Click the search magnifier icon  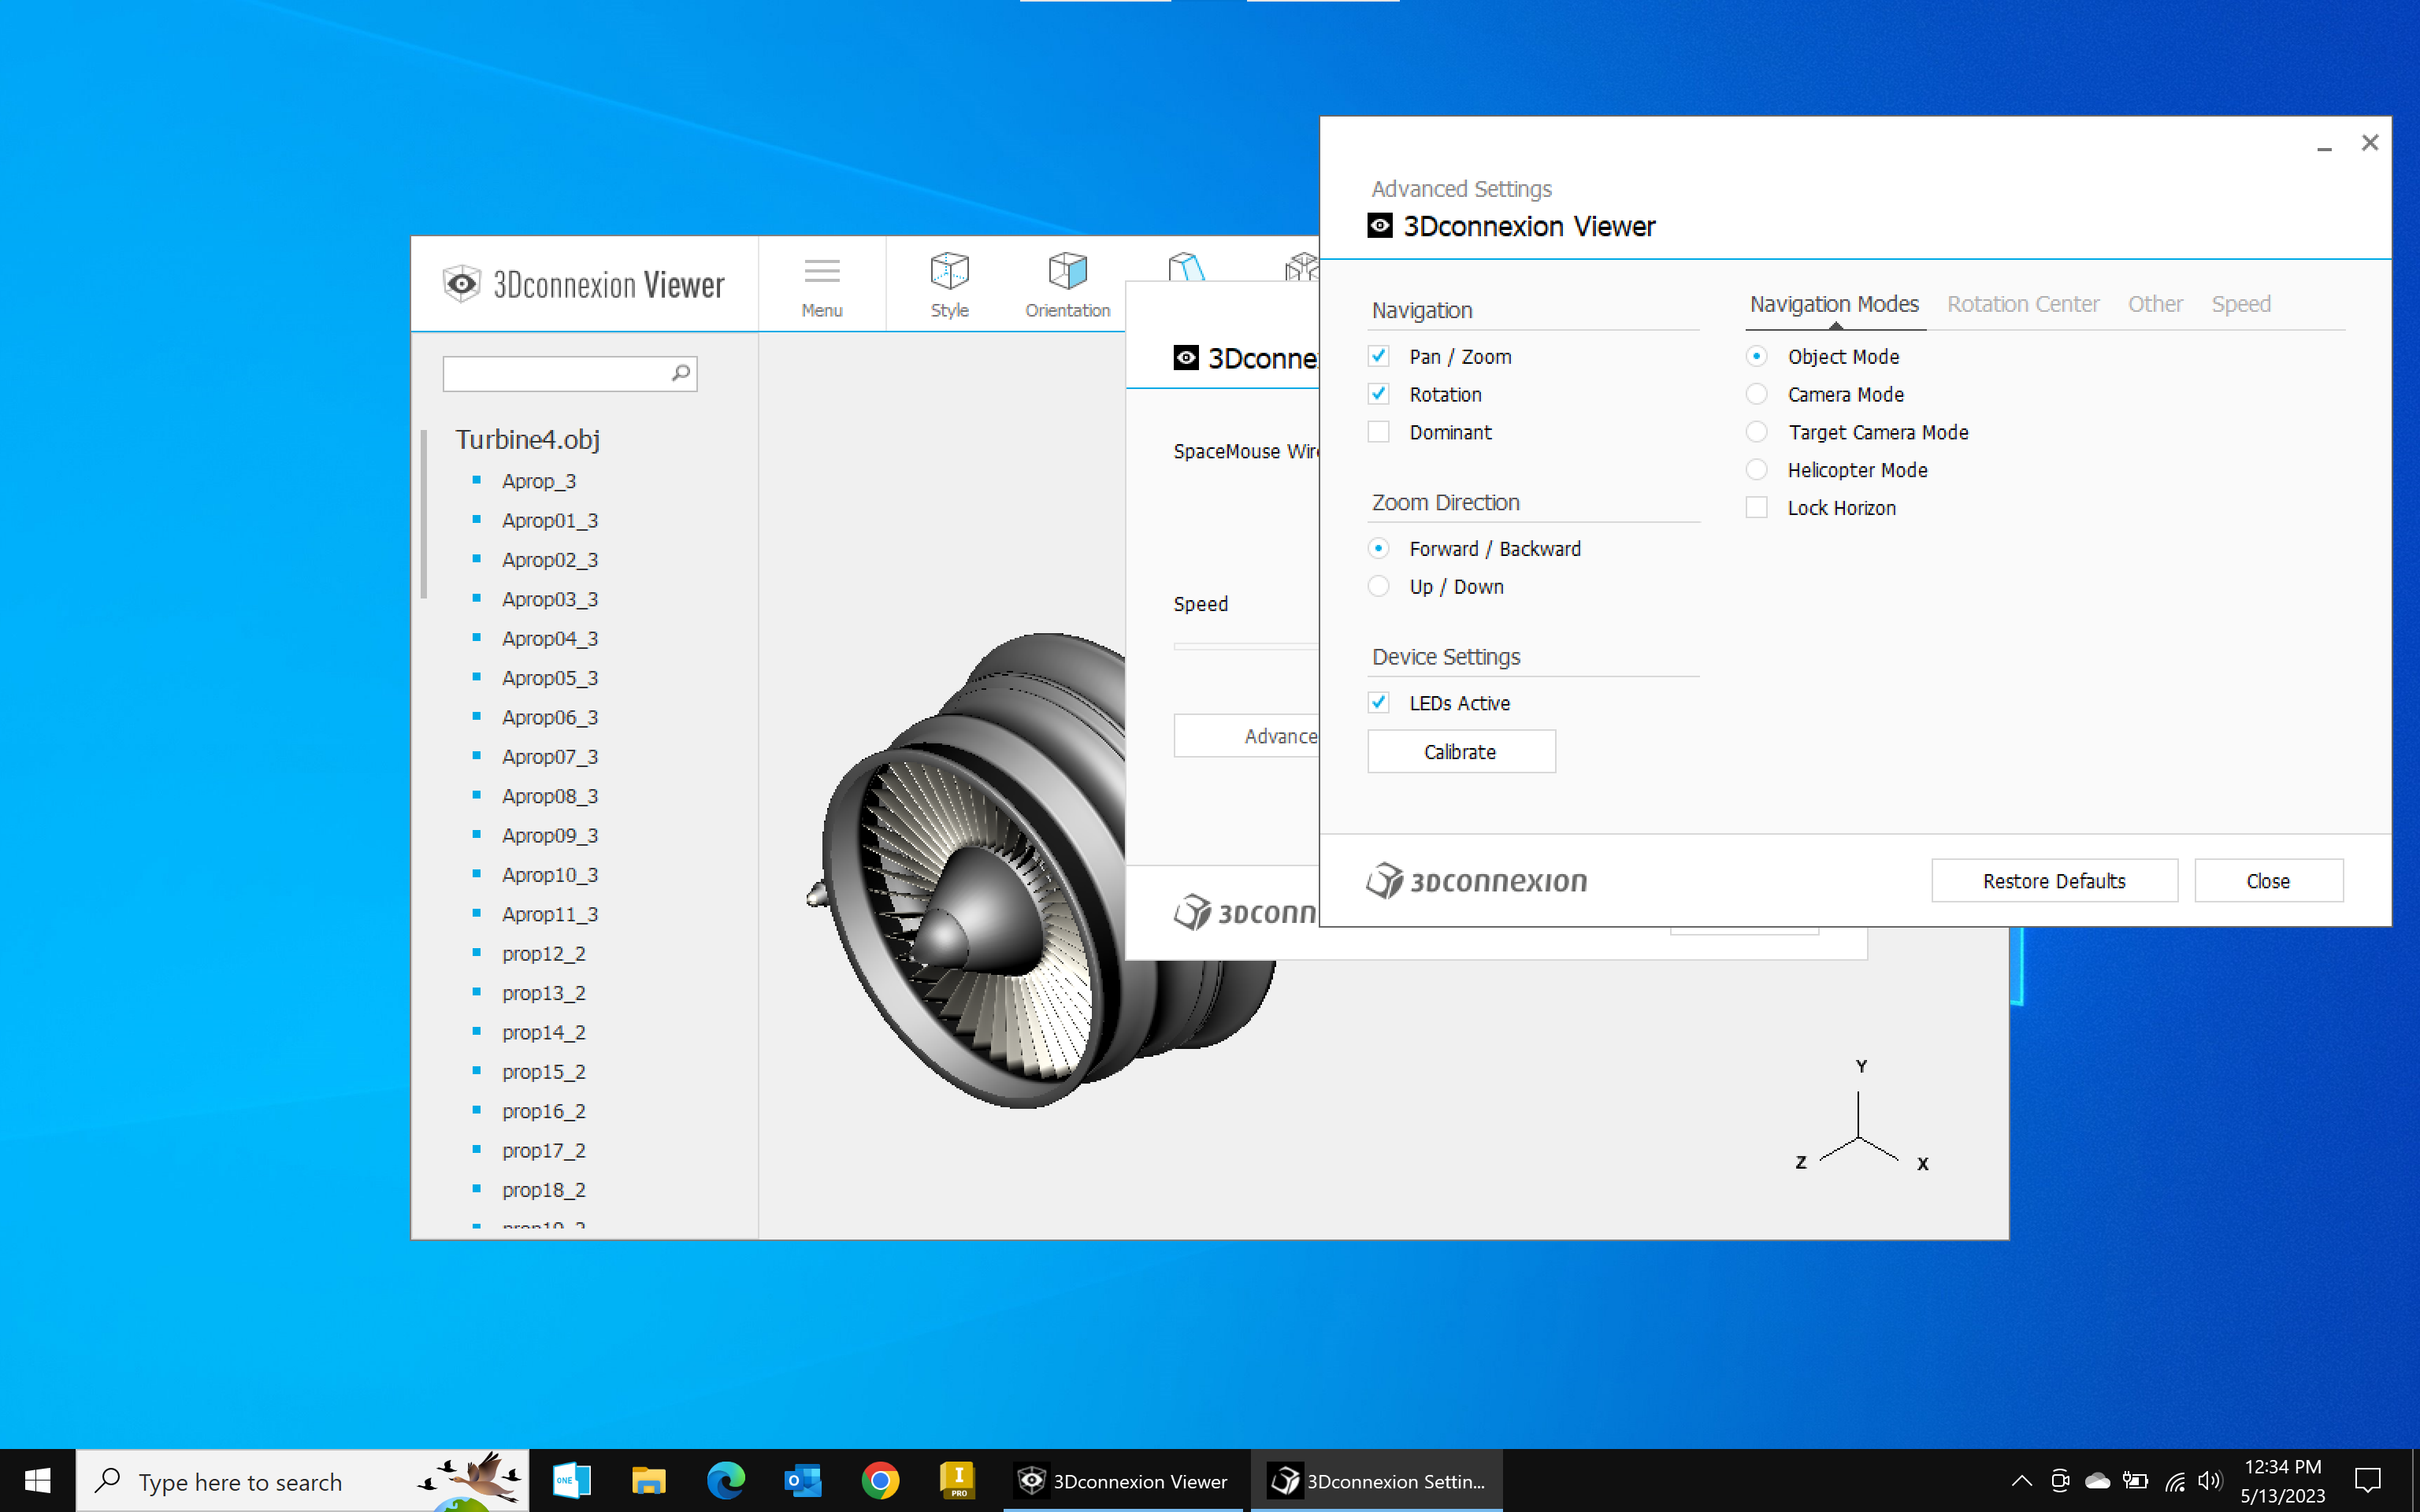point(681,373)
